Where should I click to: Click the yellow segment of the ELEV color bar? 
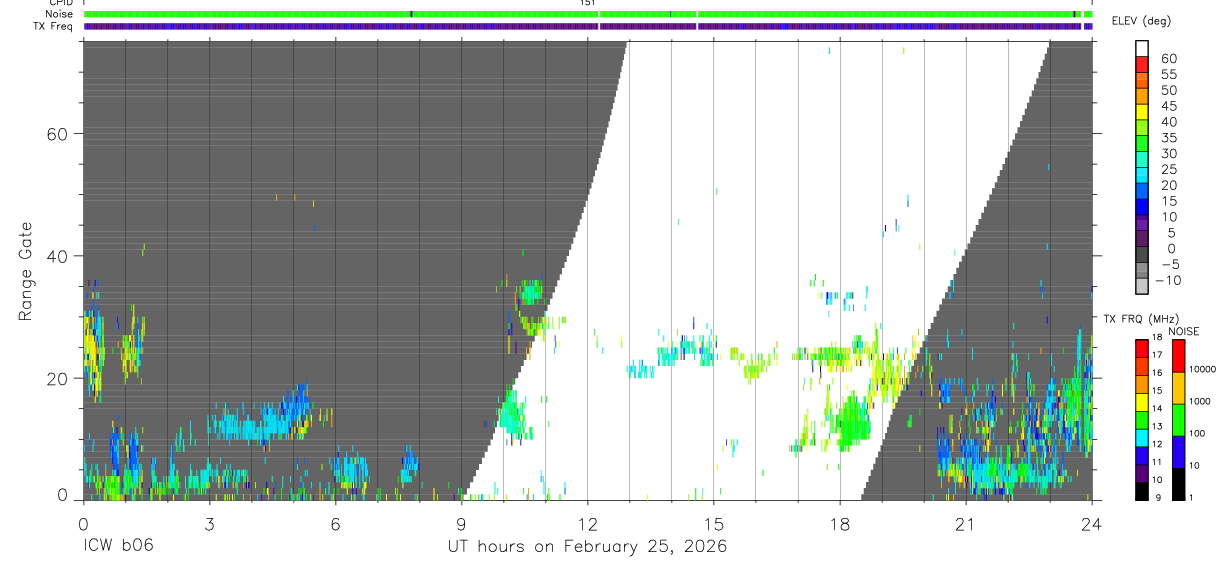(1142, 113)
